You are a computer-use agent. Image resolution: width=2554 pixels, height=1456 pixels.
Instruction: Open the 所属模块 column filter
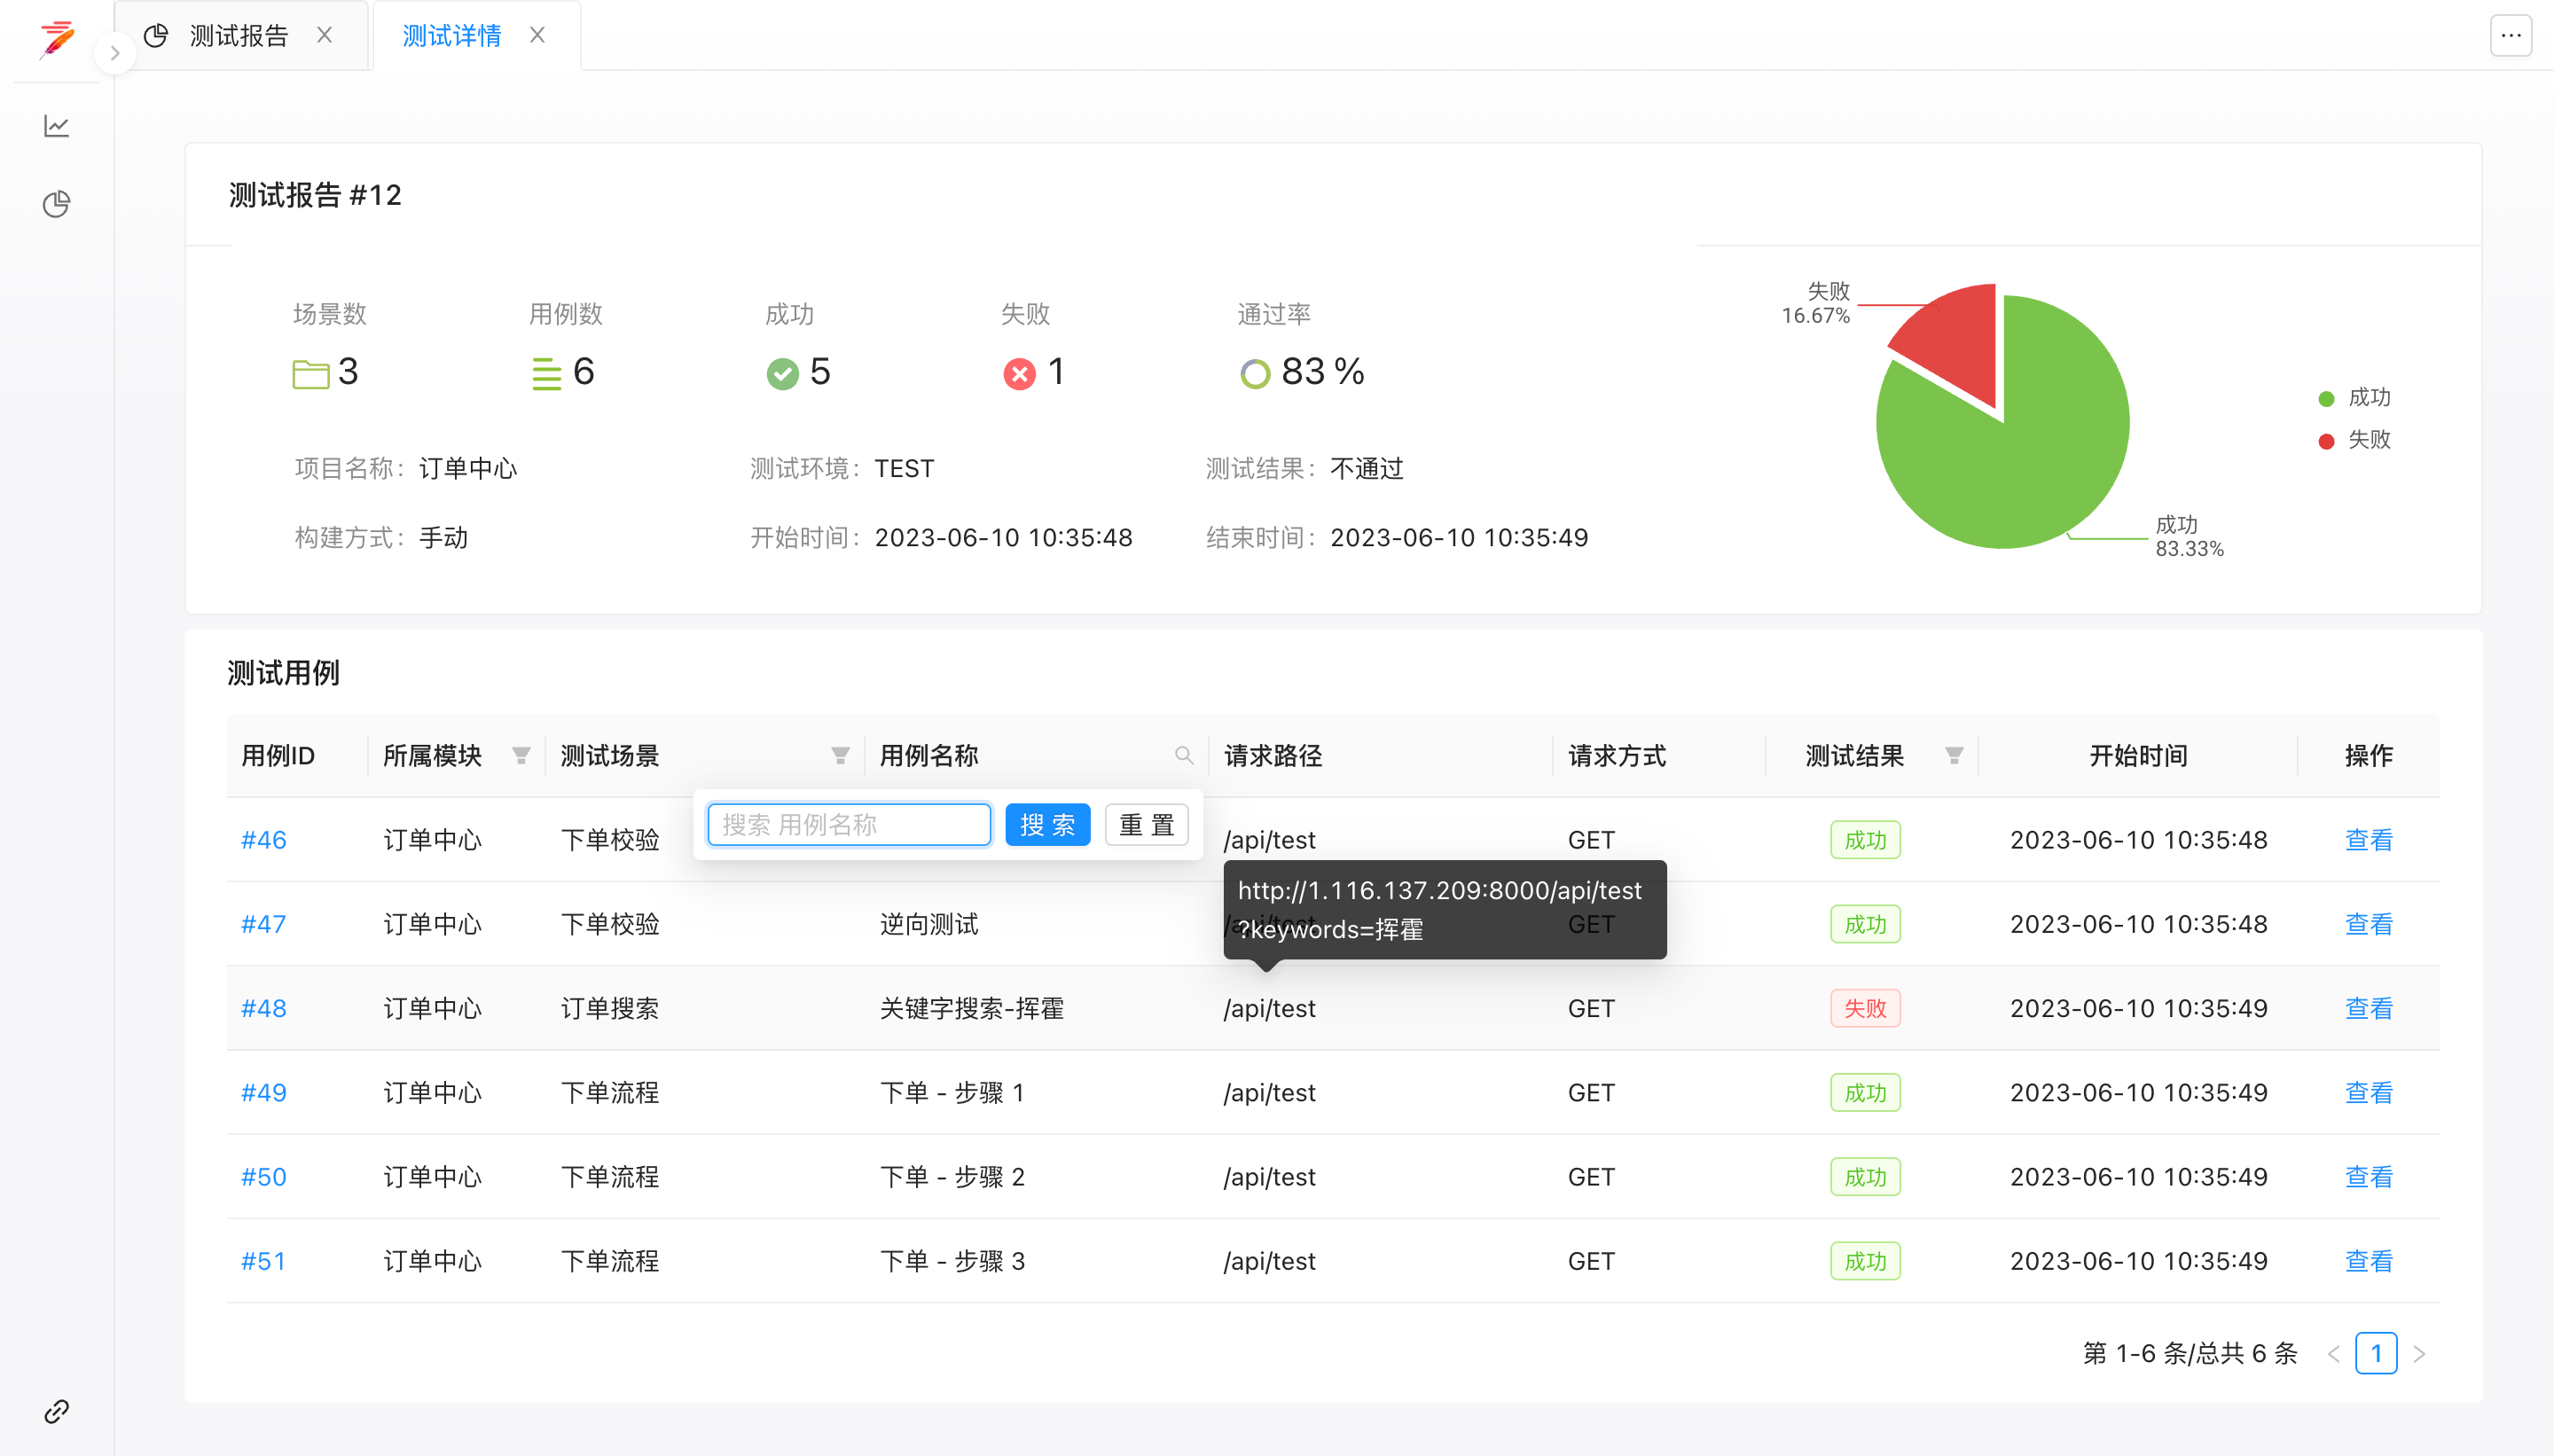click(x=521, y=756)
